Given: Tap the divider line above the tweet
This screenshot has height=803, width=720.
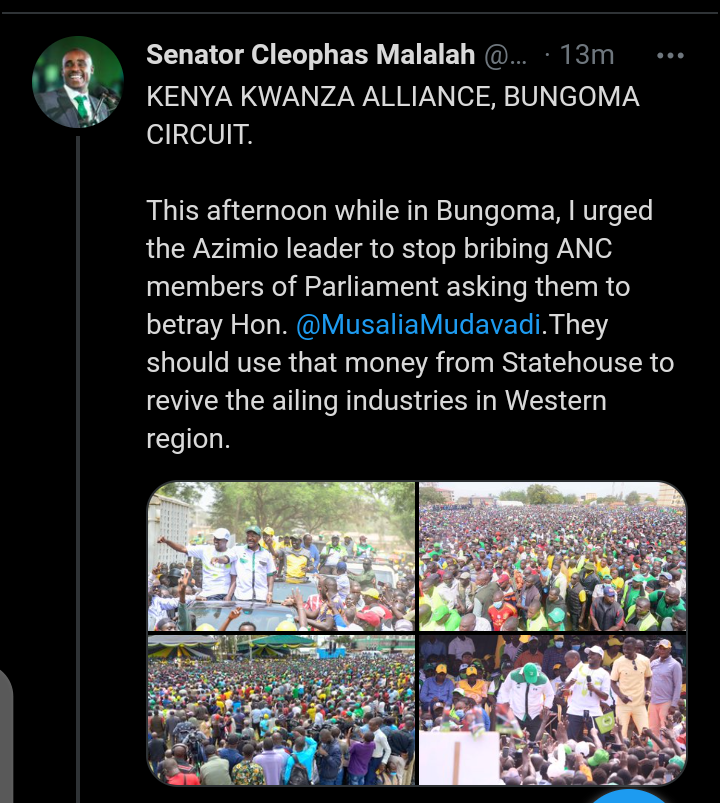Looking at the screenshot, I should (360, 12).
